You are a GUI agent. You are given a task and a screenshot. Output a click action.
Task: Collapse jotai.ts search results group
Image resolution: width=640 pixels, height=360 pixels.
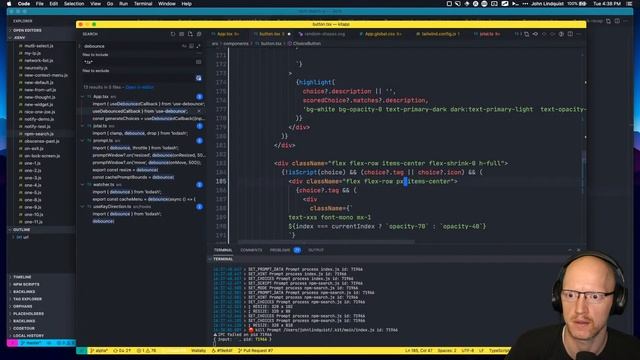coord(83,126)
